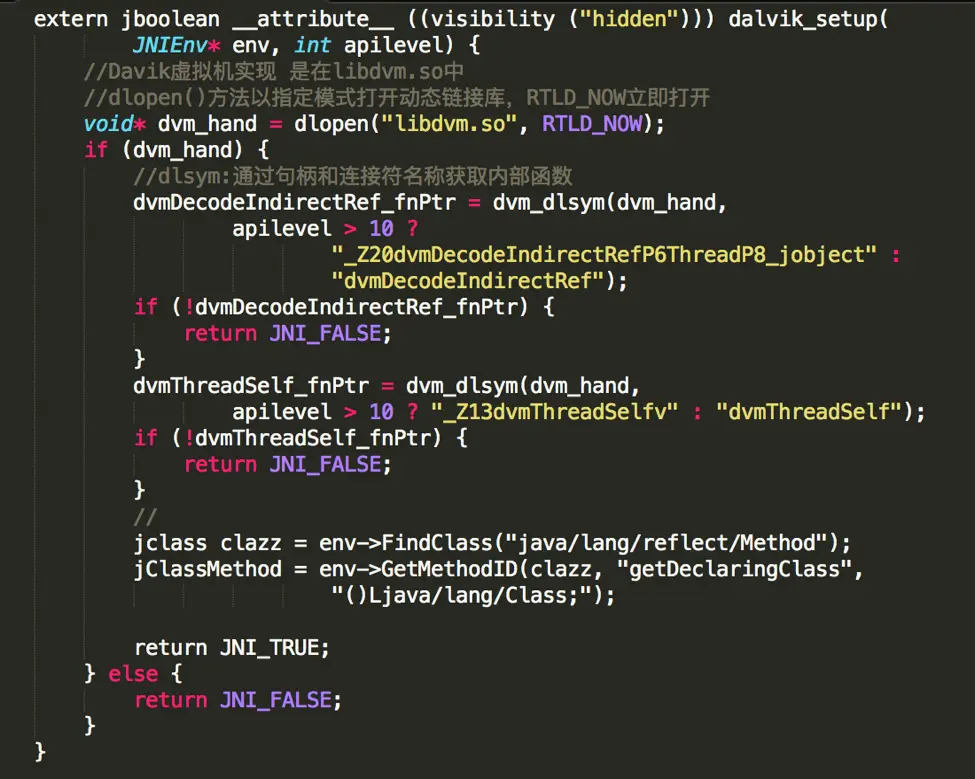Click the void* dvm_hand declaration
This screenshot has height=779, width=975.
pos(170,124)
